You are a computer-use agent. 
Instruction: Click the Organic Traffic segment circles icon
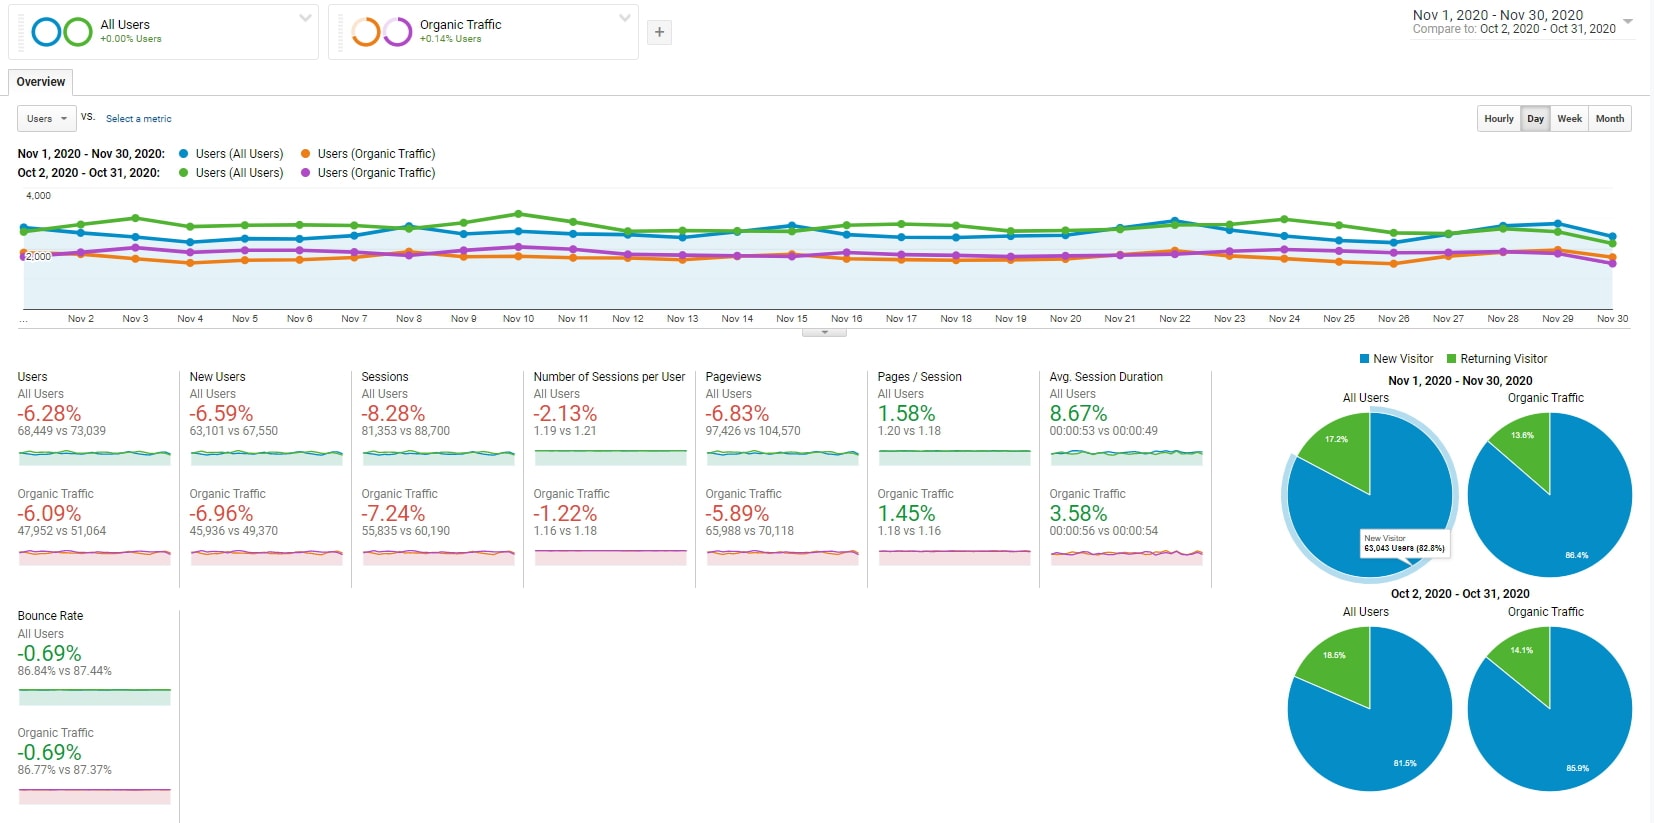pos(382,32)
